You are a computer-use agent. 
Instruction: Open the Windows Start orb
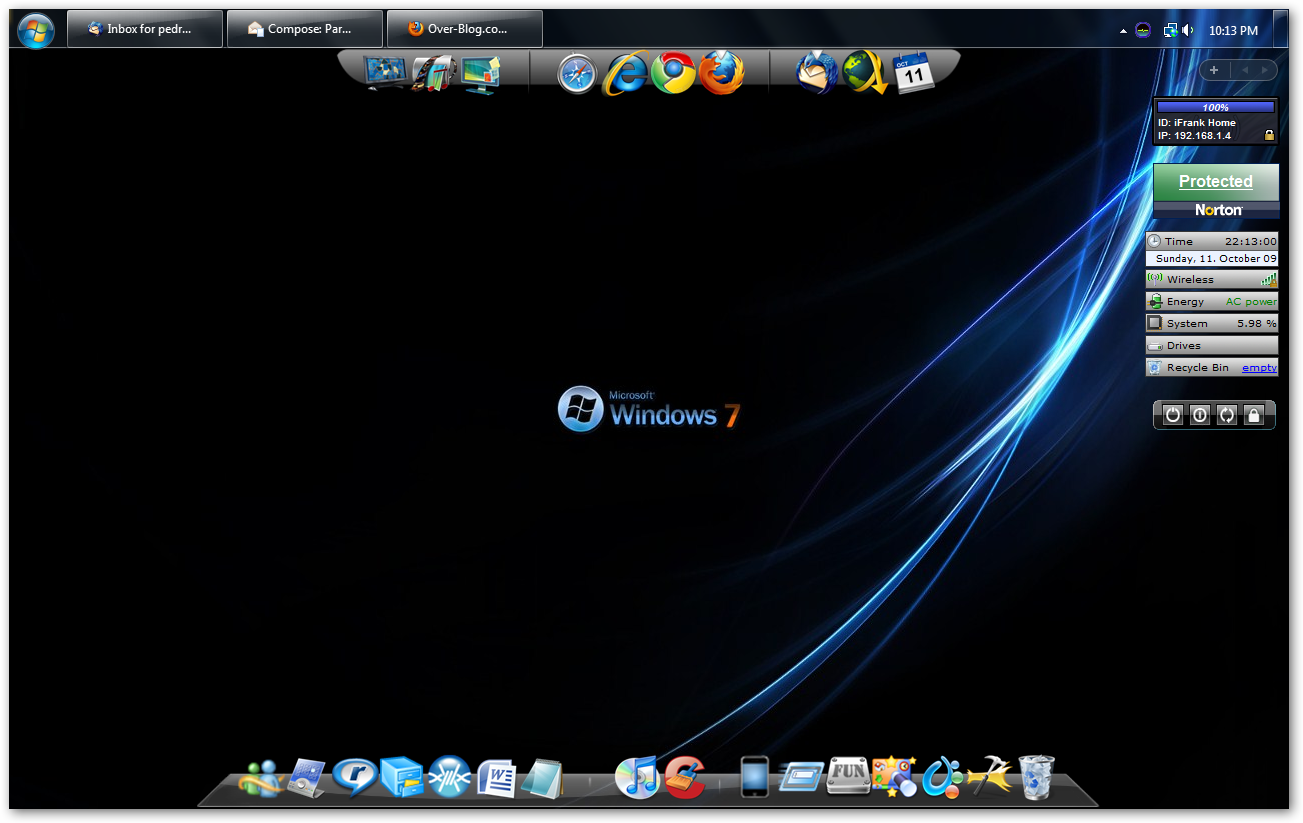[36, 30]
